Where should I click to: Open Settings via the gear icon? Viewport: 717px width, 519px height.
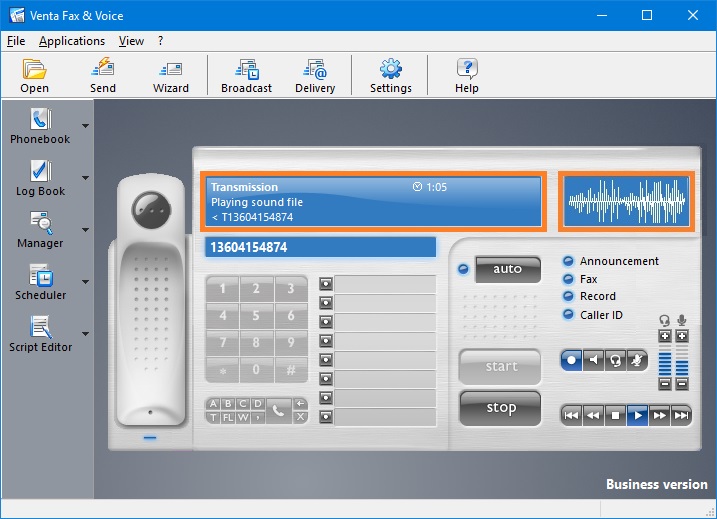[391, 75]
